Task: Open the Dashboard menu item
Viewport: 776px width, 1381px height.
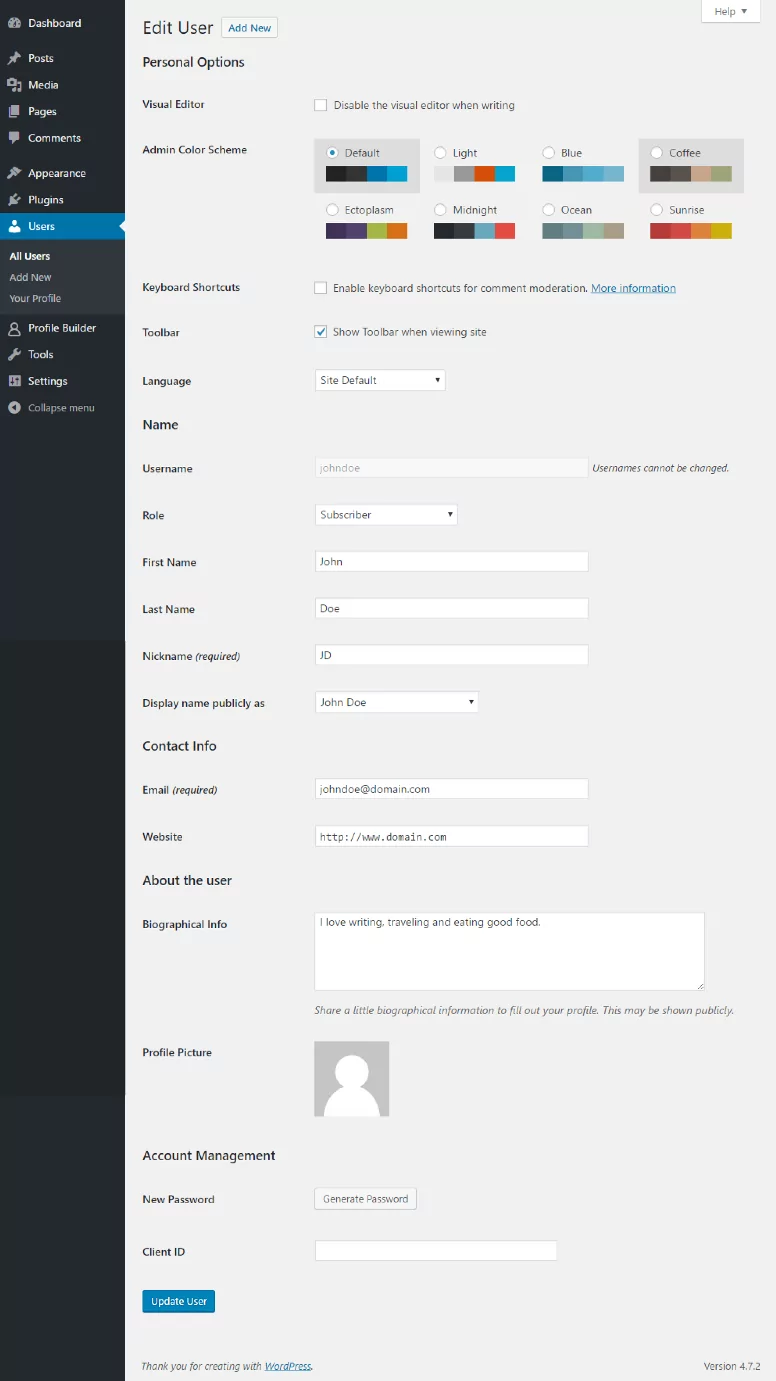Action: (x=62, y=23)
